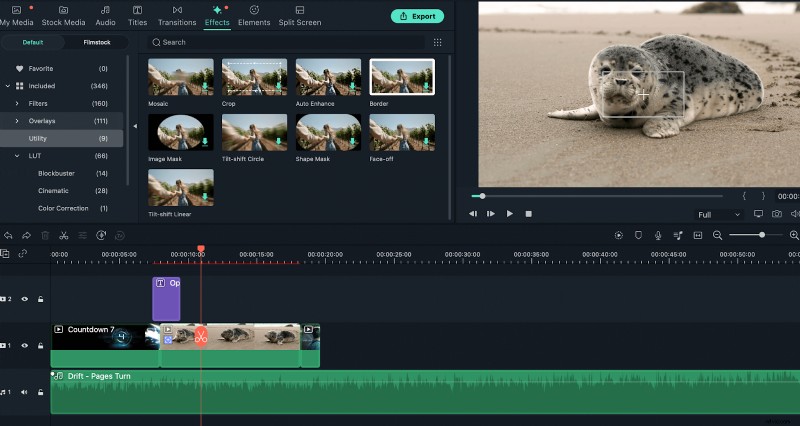Click the red scissors on the playhead
This screenshot has height=426, width=800.
point(201,337)
